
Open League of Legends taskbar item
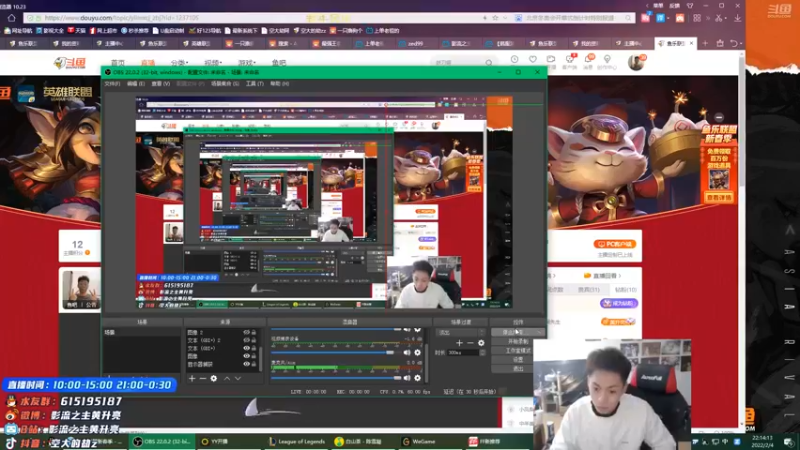(297, 441)
